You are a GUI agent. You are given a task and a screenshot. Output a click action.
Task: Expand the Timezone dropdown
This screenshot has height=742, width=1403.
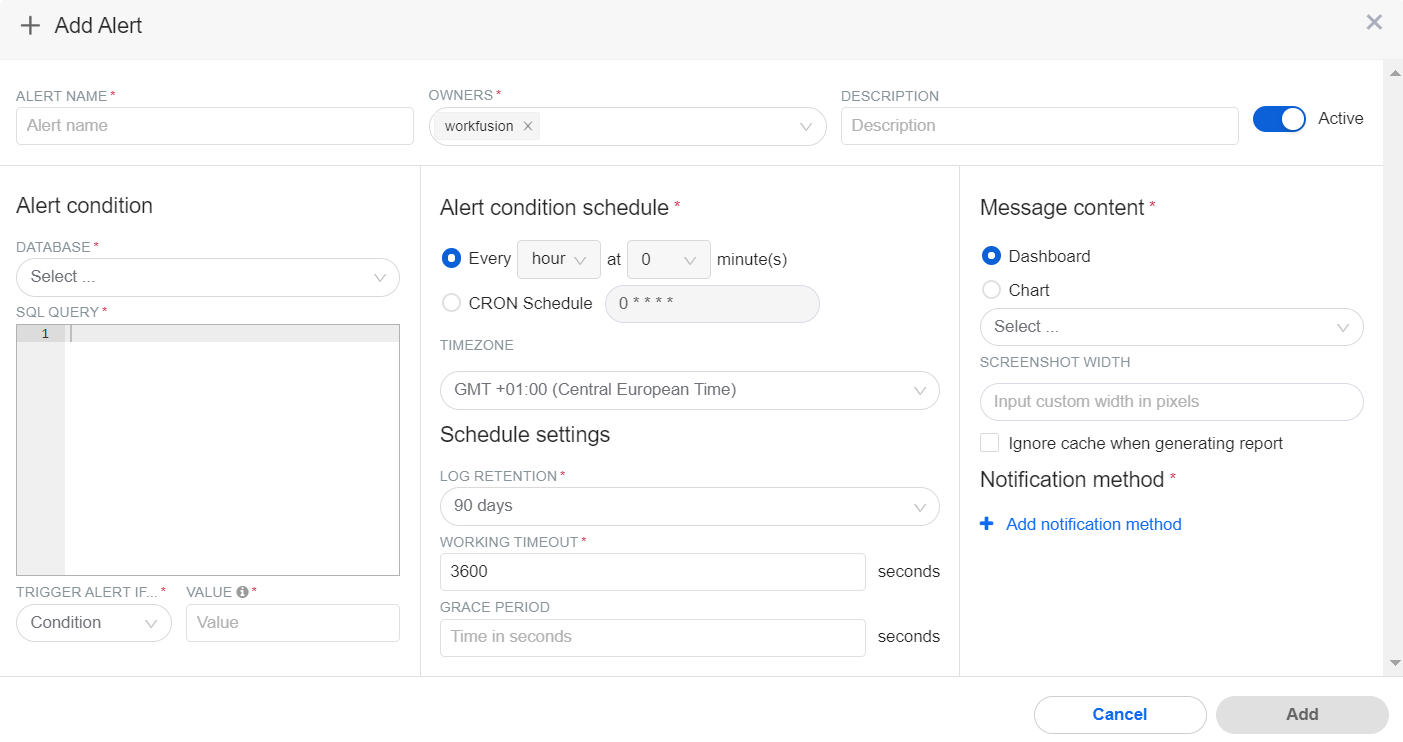pyautogui.click(x=690, y=390)
